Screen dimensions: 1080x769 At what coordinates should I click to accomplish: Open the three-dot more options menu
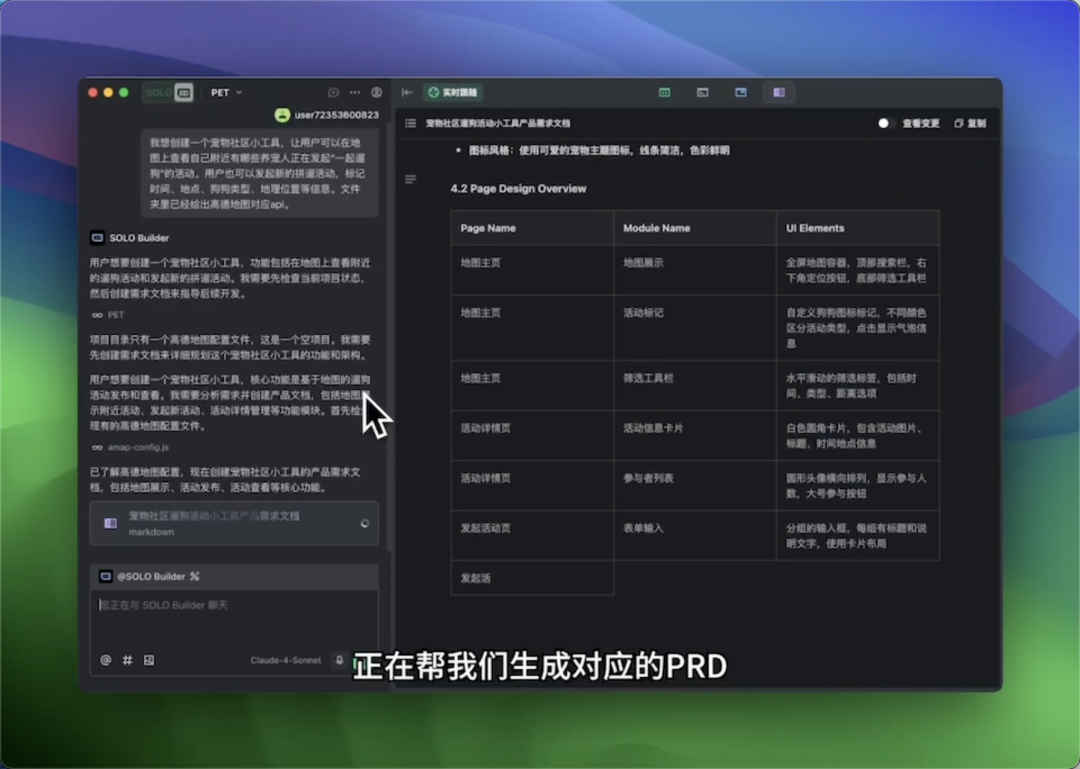pyautogui.click(x=355, y=92)
